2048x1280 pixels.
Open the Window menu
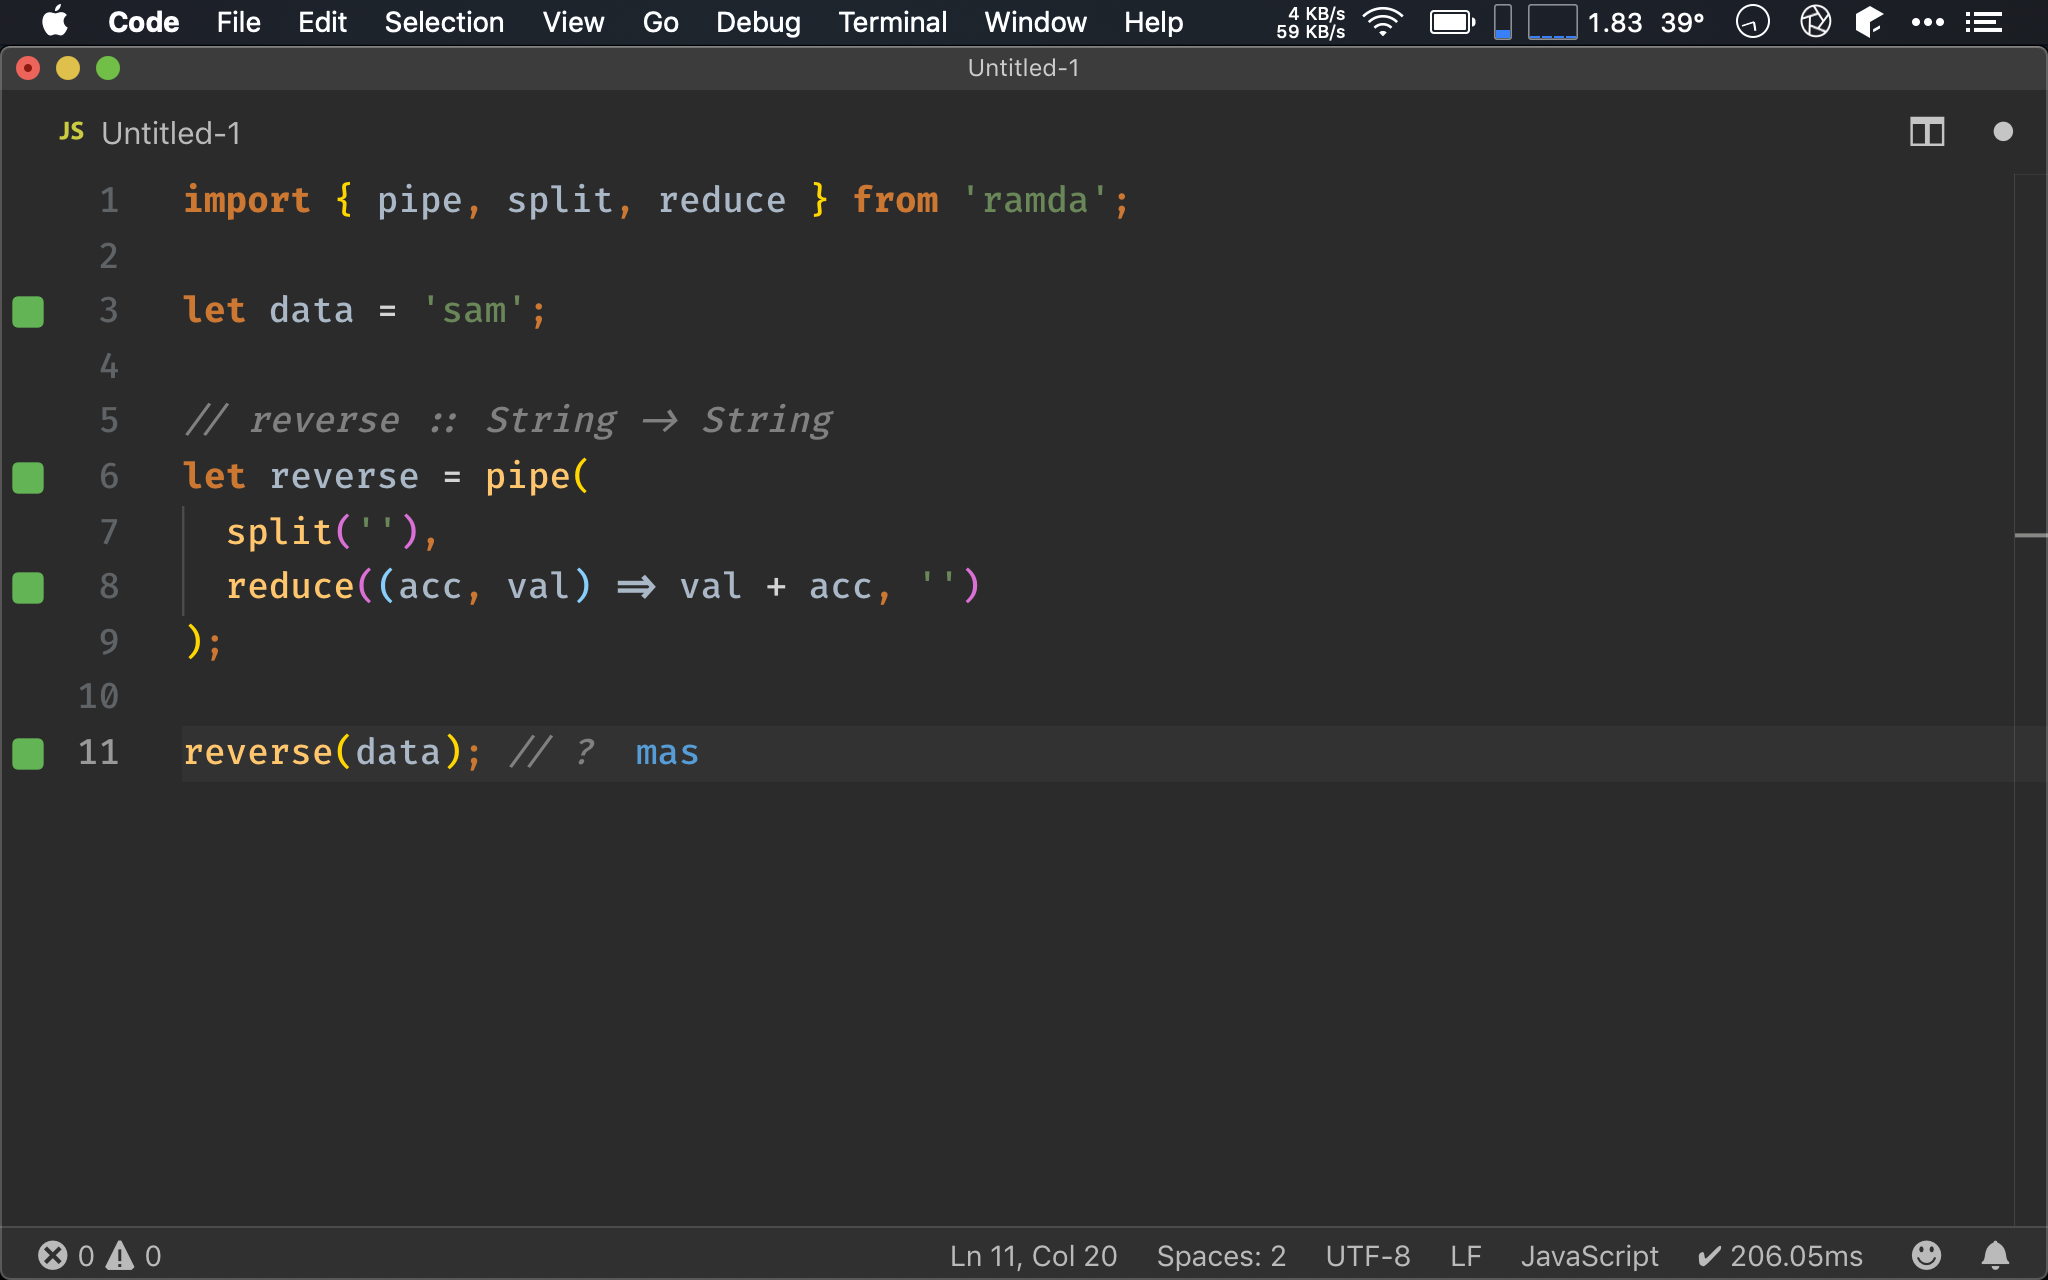[x=1035, y=22]
